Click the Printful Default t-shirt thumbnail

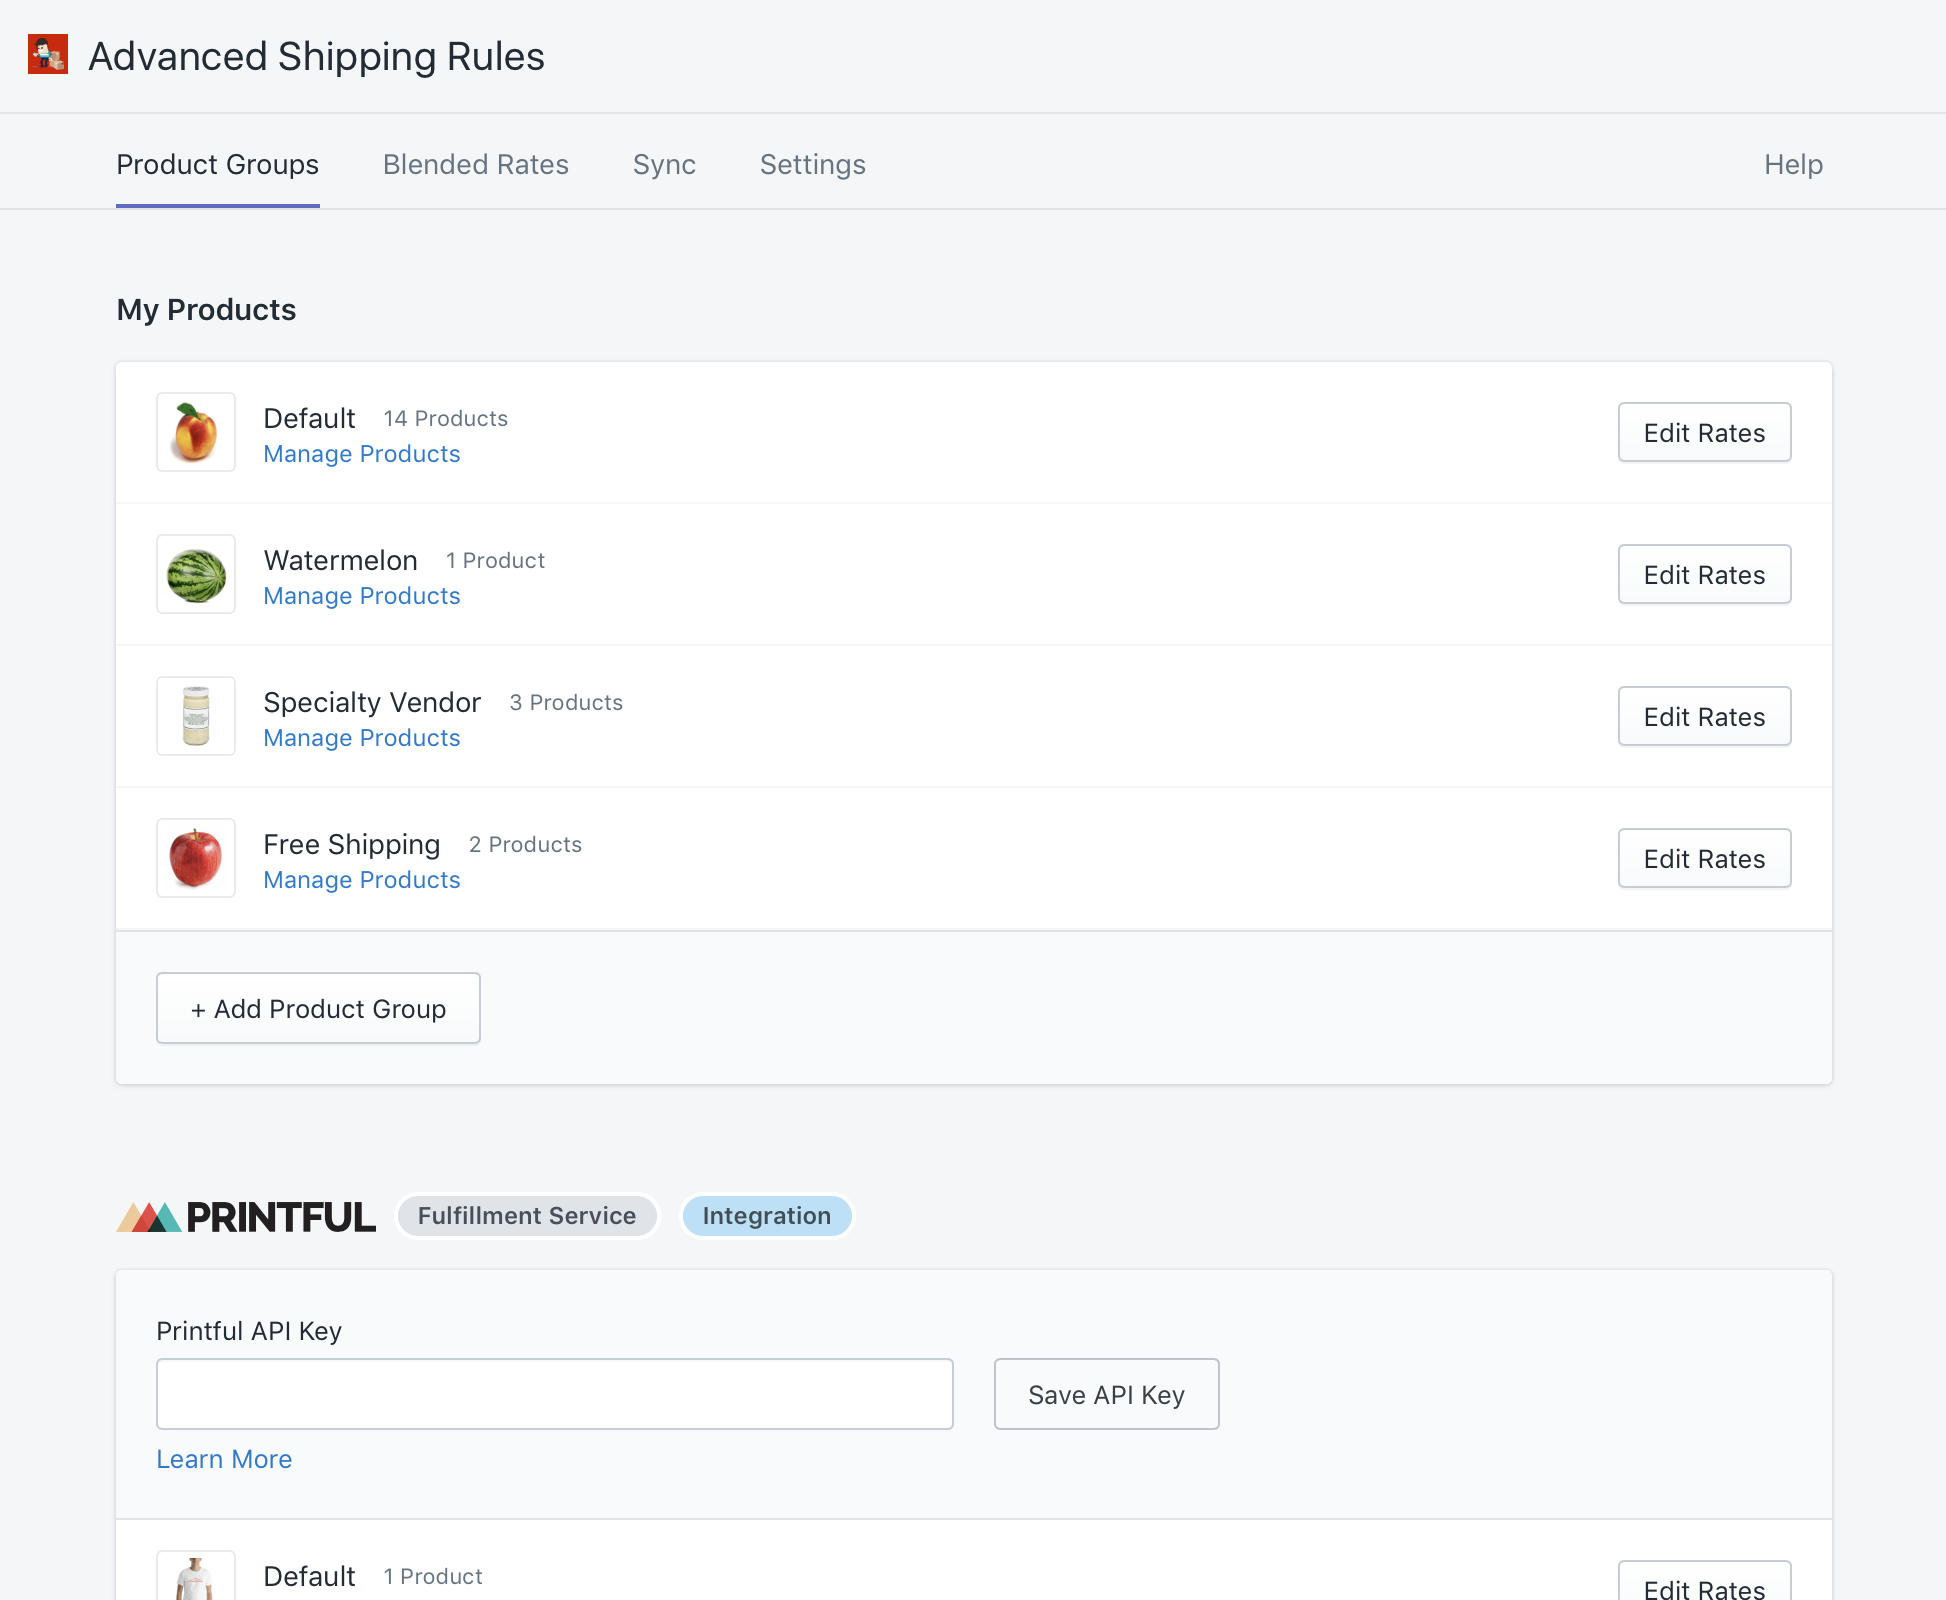point(196,1578)
